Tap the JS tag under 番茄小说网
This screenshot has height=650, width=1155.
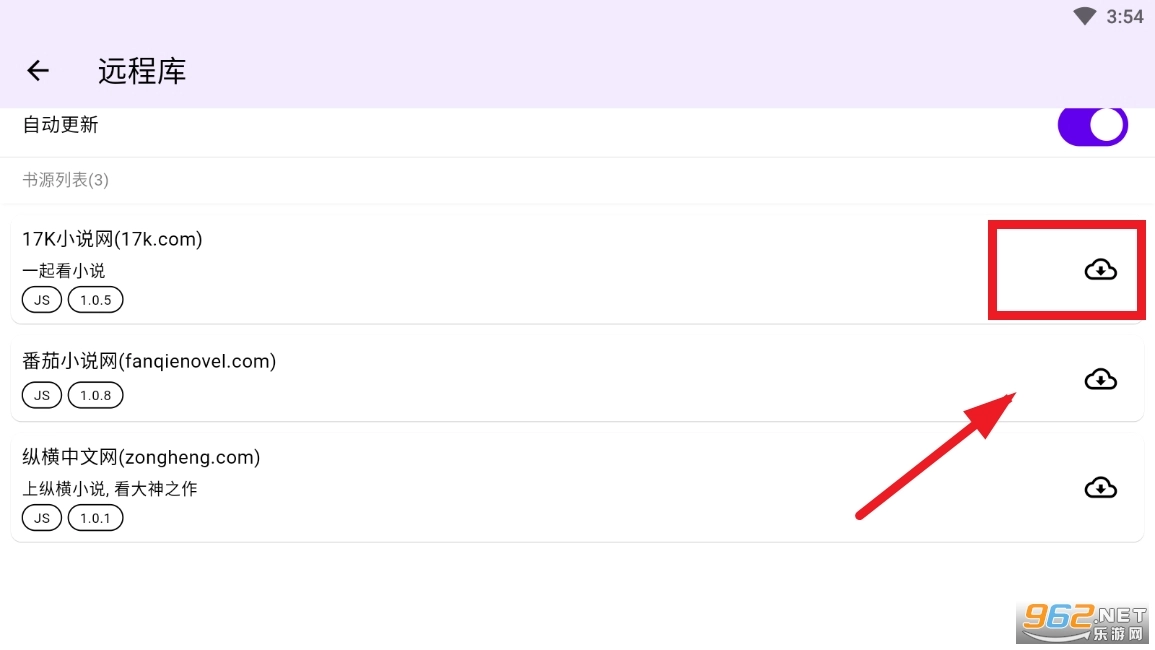[42, 395]
